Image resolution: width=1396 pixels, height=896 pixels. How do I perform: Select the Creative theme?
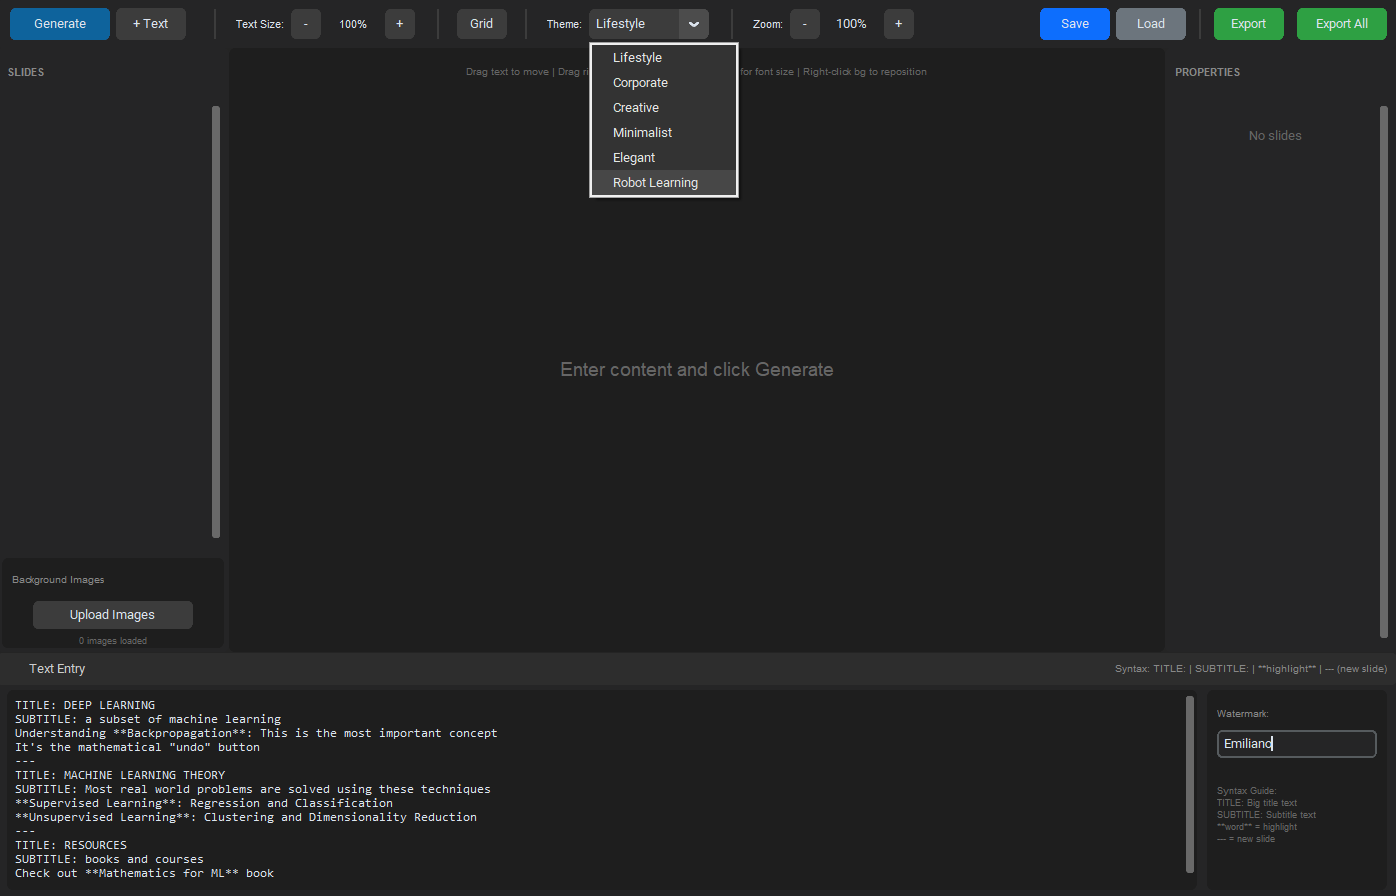pos(637,107)
